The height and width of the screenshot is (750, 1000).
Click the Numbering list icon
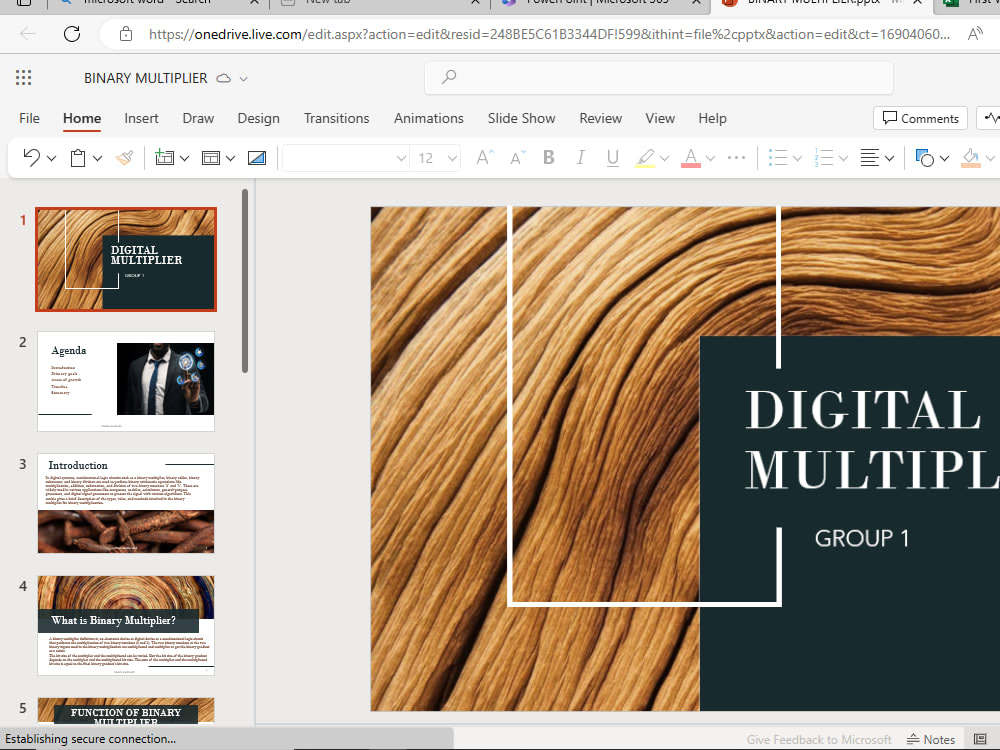[823, 158]
